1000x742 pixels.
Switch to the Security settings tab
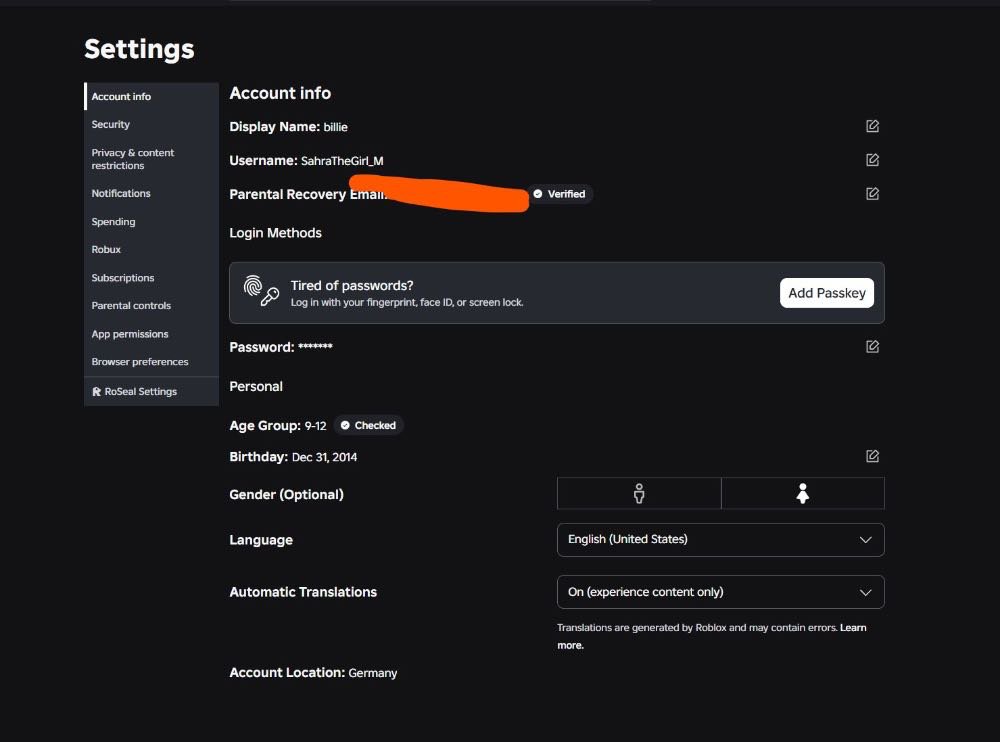coord(110,124)
